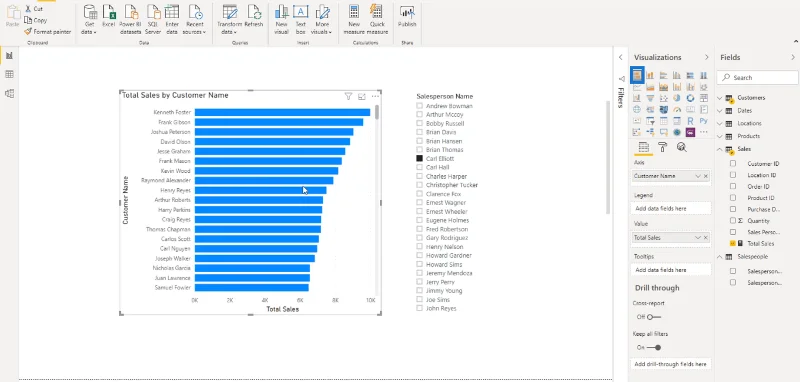The image size is (800, 382).
Task: Uncheck Carl Elliott in the slicer
Action: [x=419, y=159]
